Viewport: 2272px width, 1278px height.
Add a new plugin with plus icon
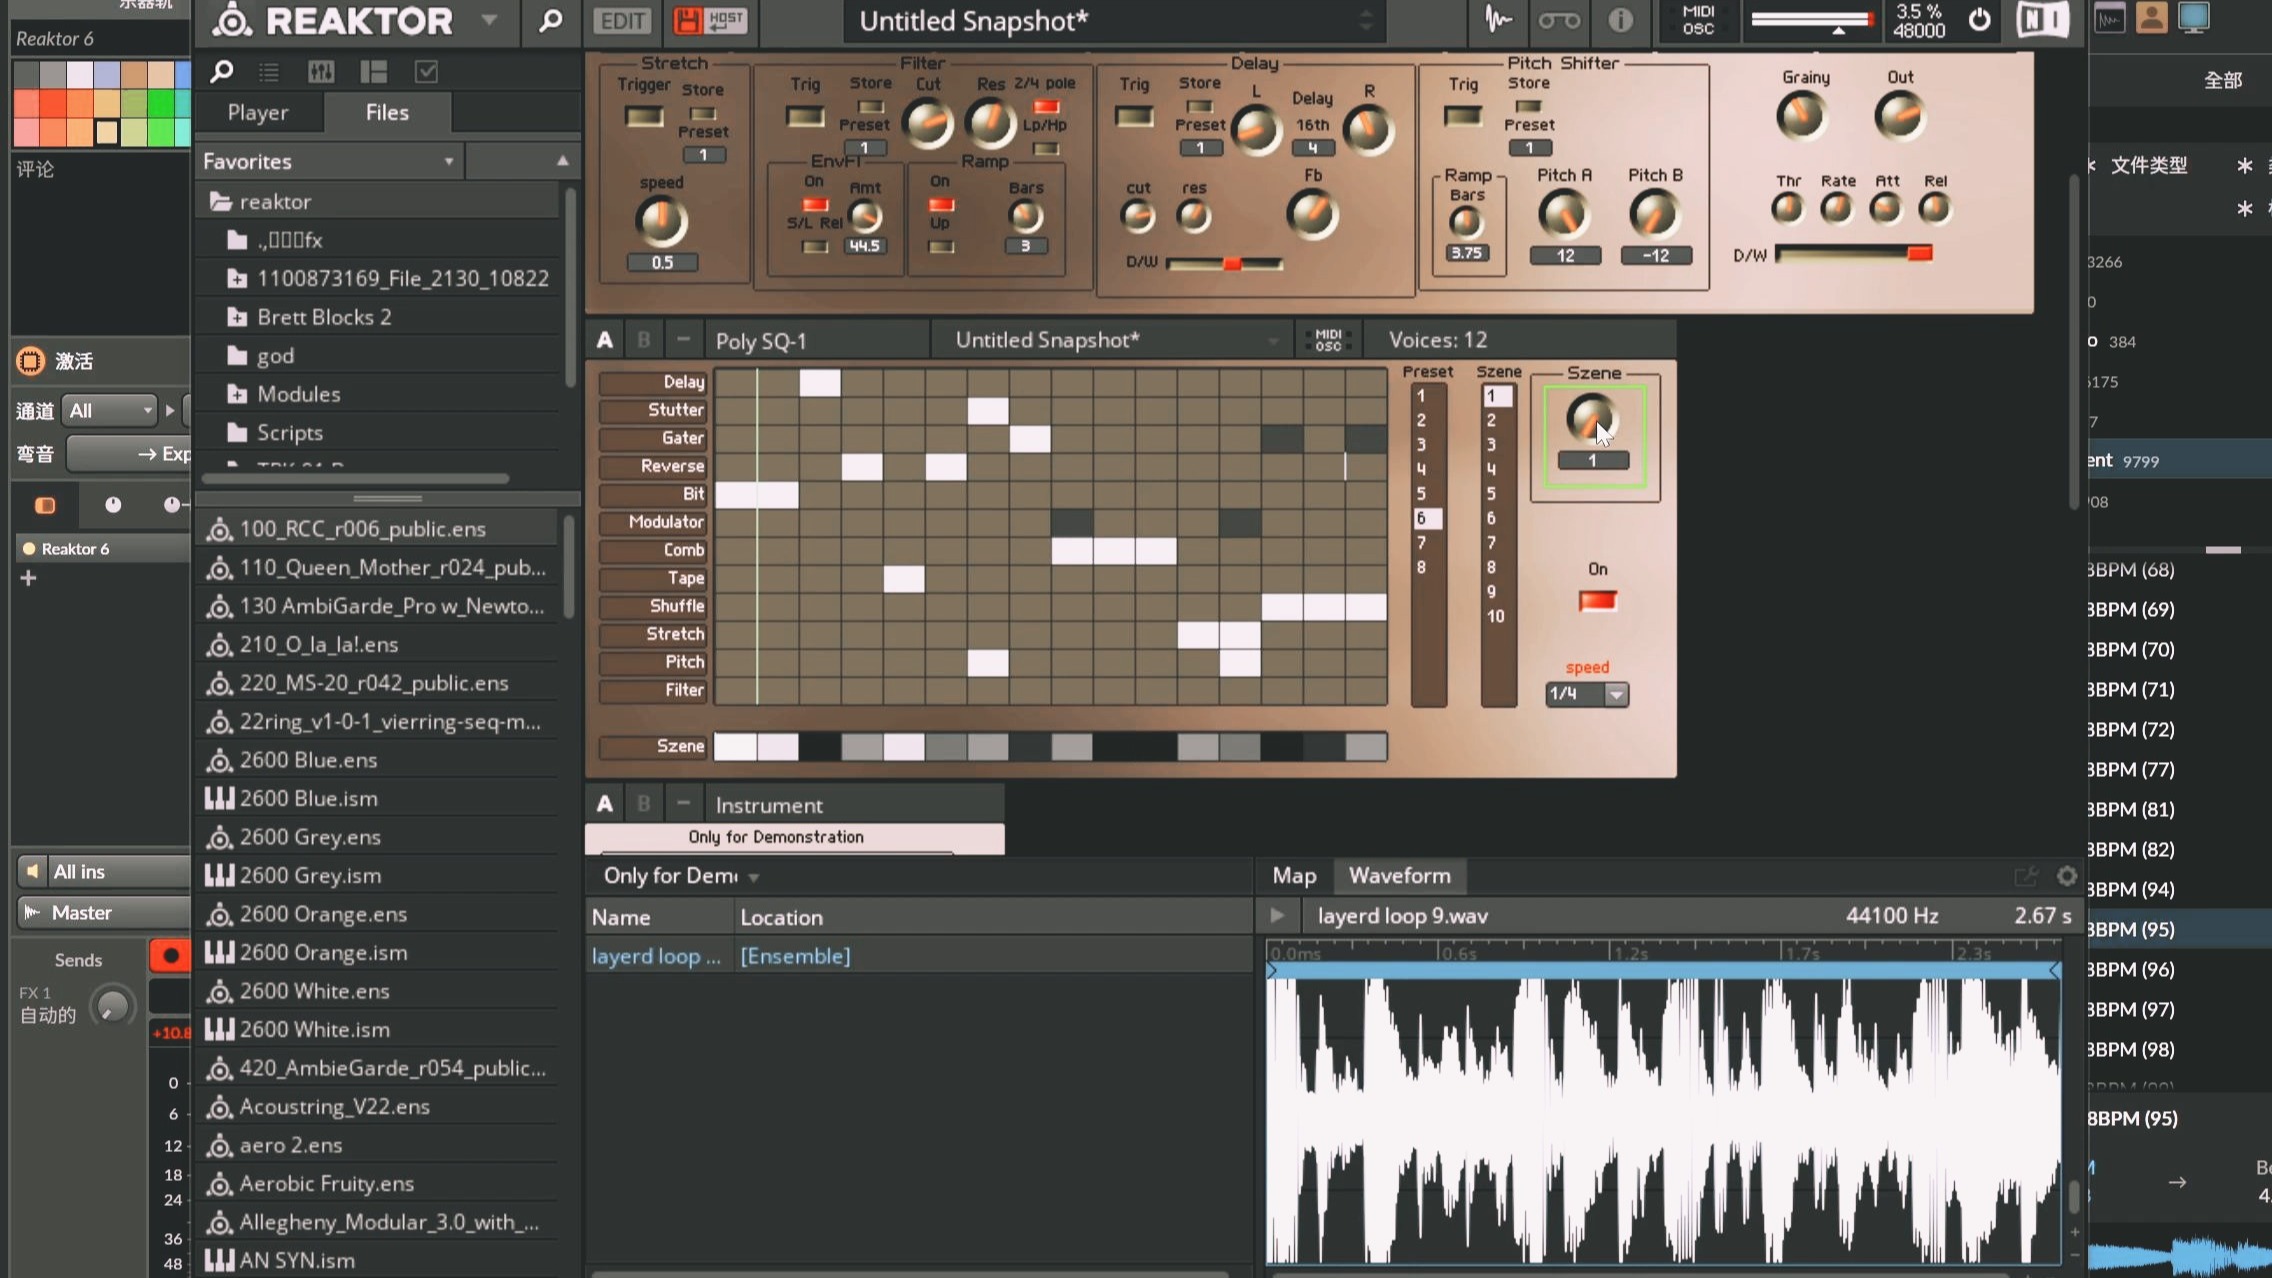tap(28, 578)
